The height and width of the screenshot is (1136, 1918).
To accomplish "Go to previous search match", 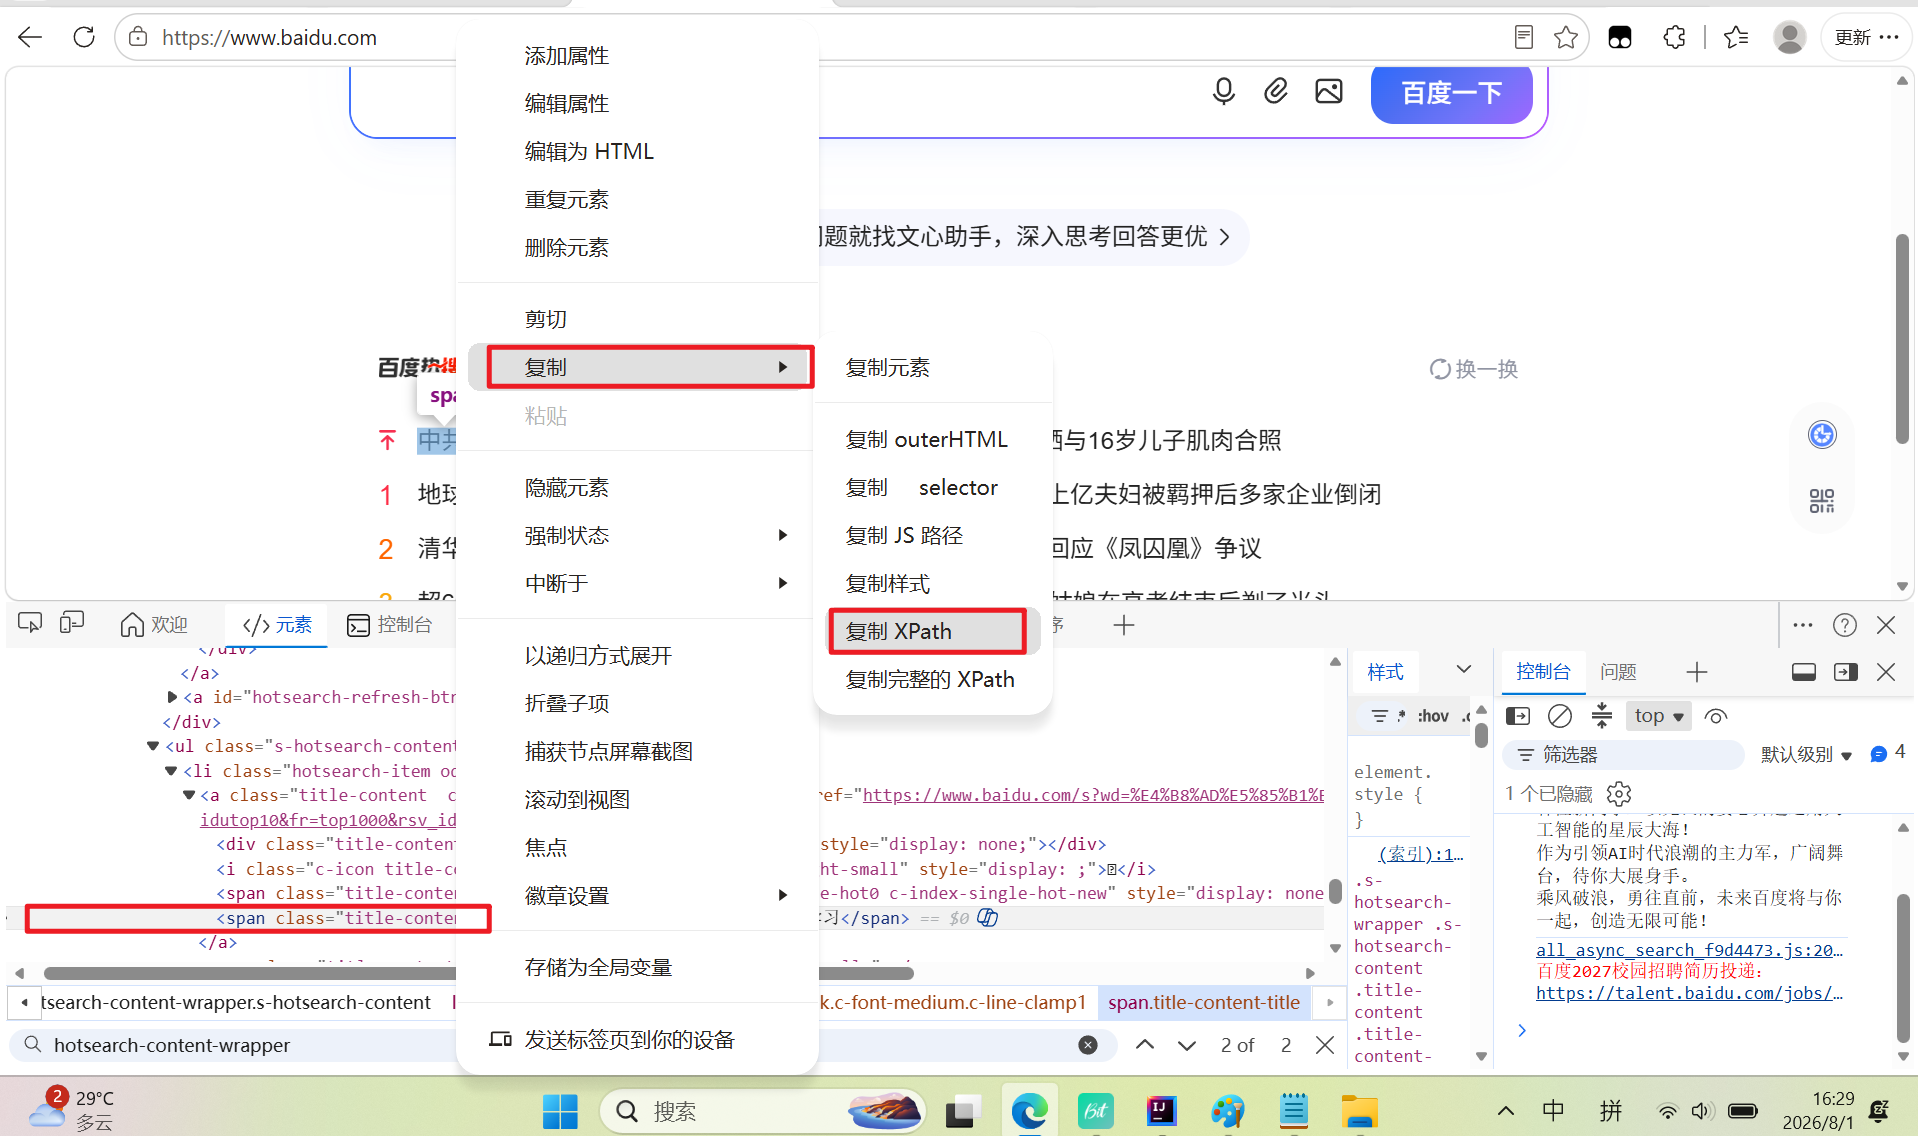I will (1145, 1045).
